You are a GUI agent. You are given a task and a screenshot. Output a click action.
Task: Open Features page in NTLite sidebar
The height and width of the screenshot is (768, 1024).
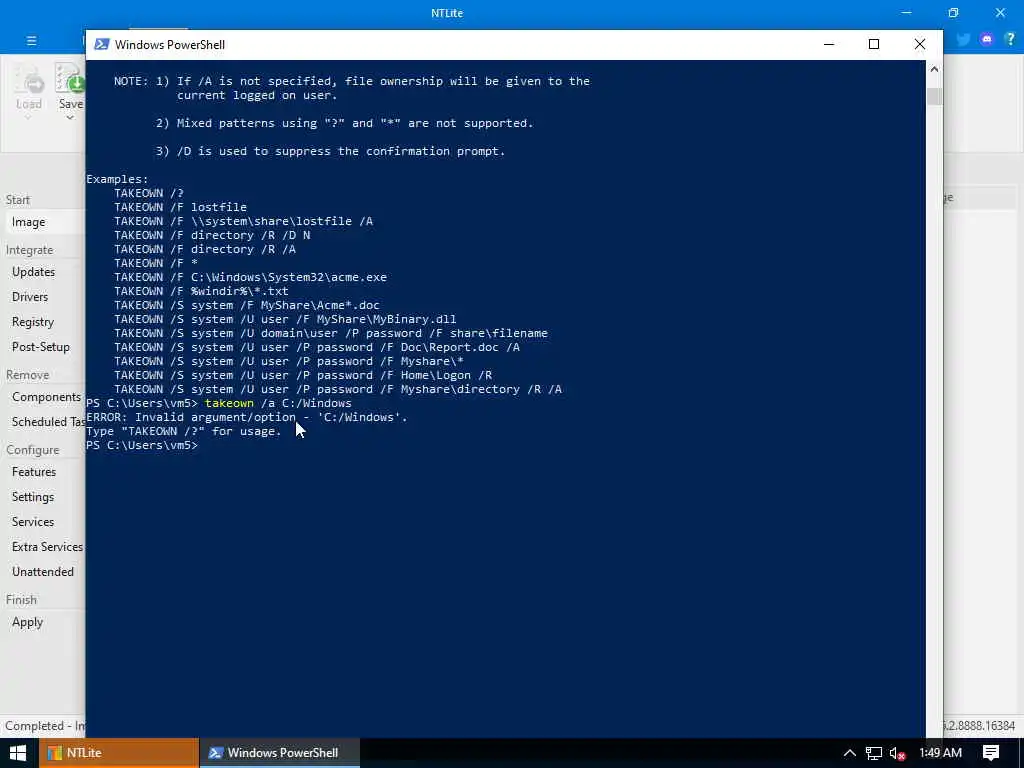pos(34,472)
